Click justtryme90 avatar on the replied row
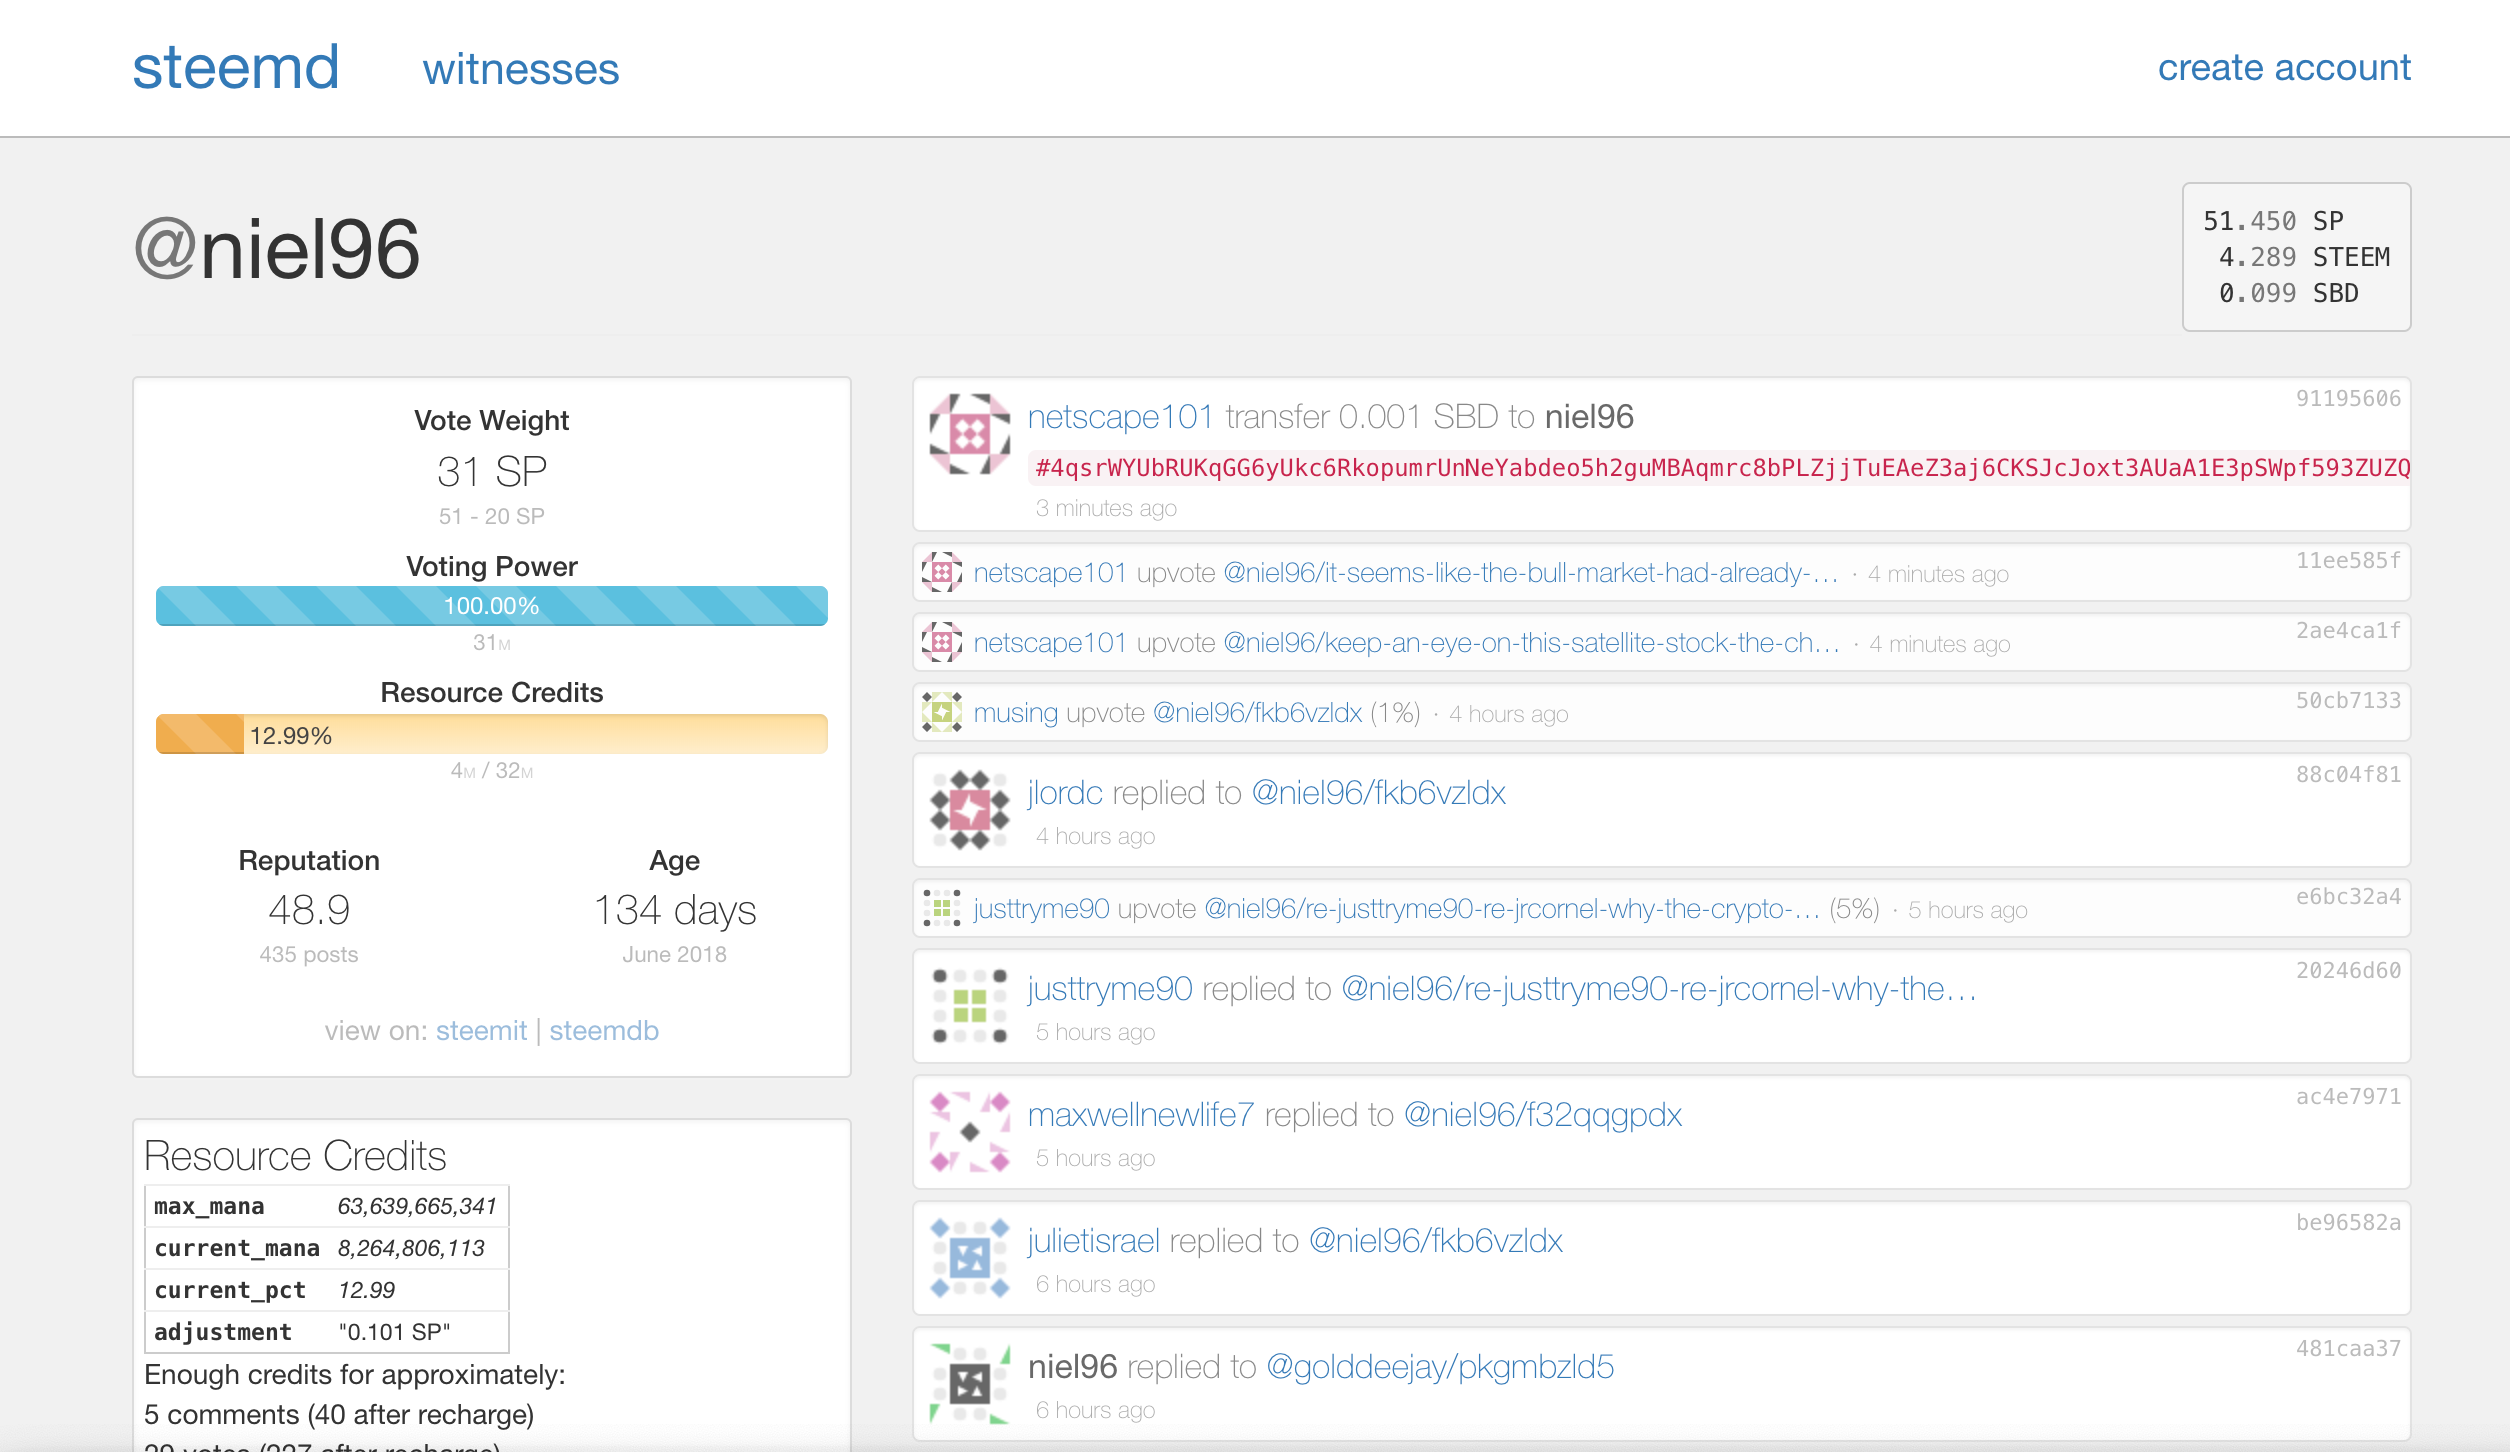The height and width of the screenshot is (1452, 2510). pyautogui.click(x=969, y=1006)
